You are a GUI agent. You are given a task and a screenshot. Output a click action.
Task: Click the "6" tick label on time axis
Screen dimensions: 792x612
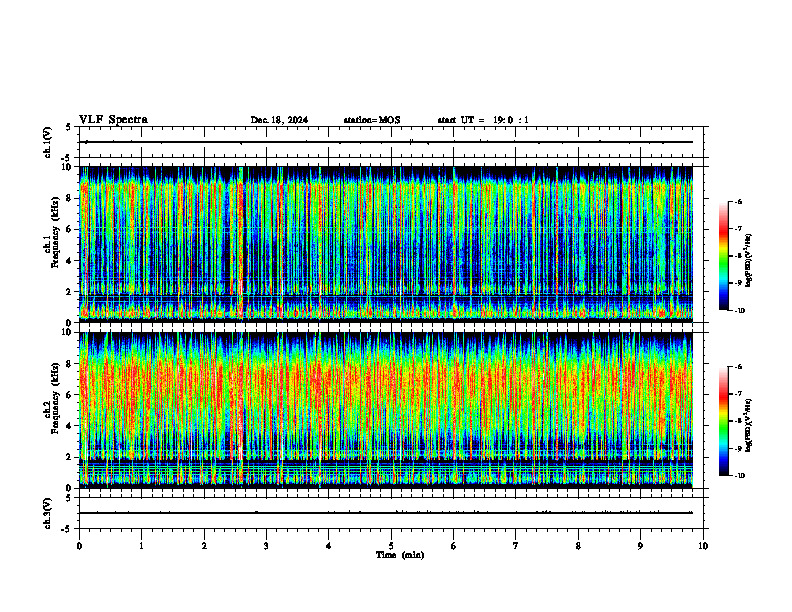point(454,546)
